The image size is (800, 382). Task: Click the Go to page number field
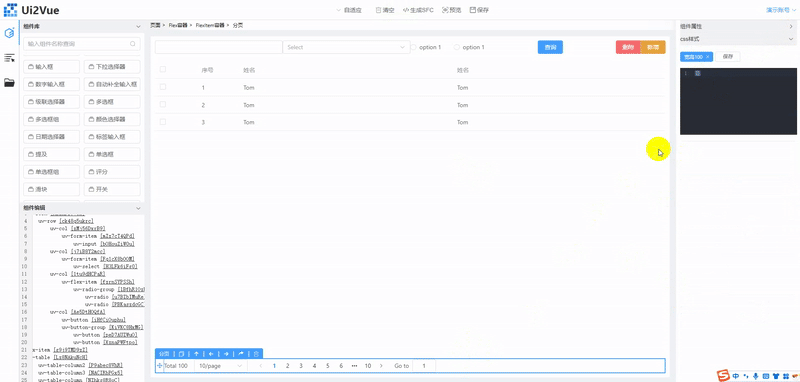(x=424, y=366)
